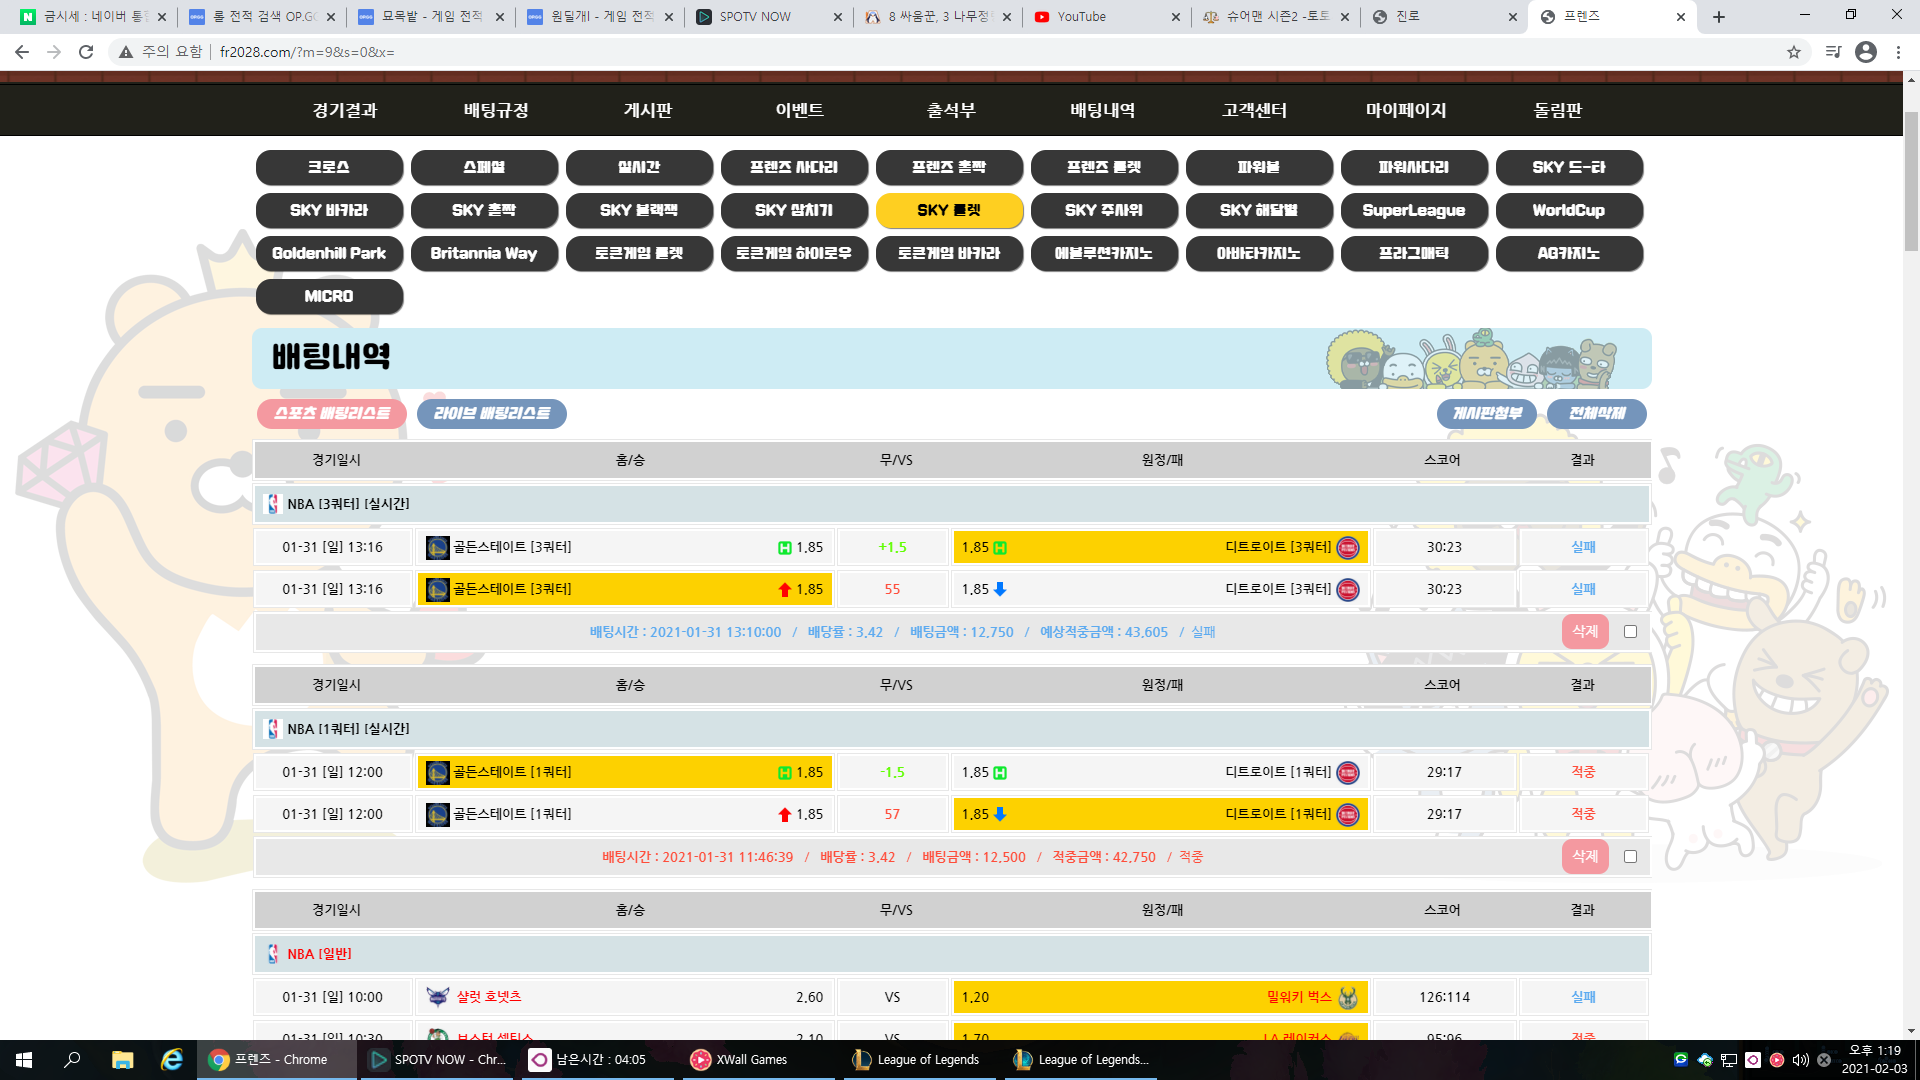Open File Explorer from the taskbar
1920x1080 pixels.
(122, 1059)
